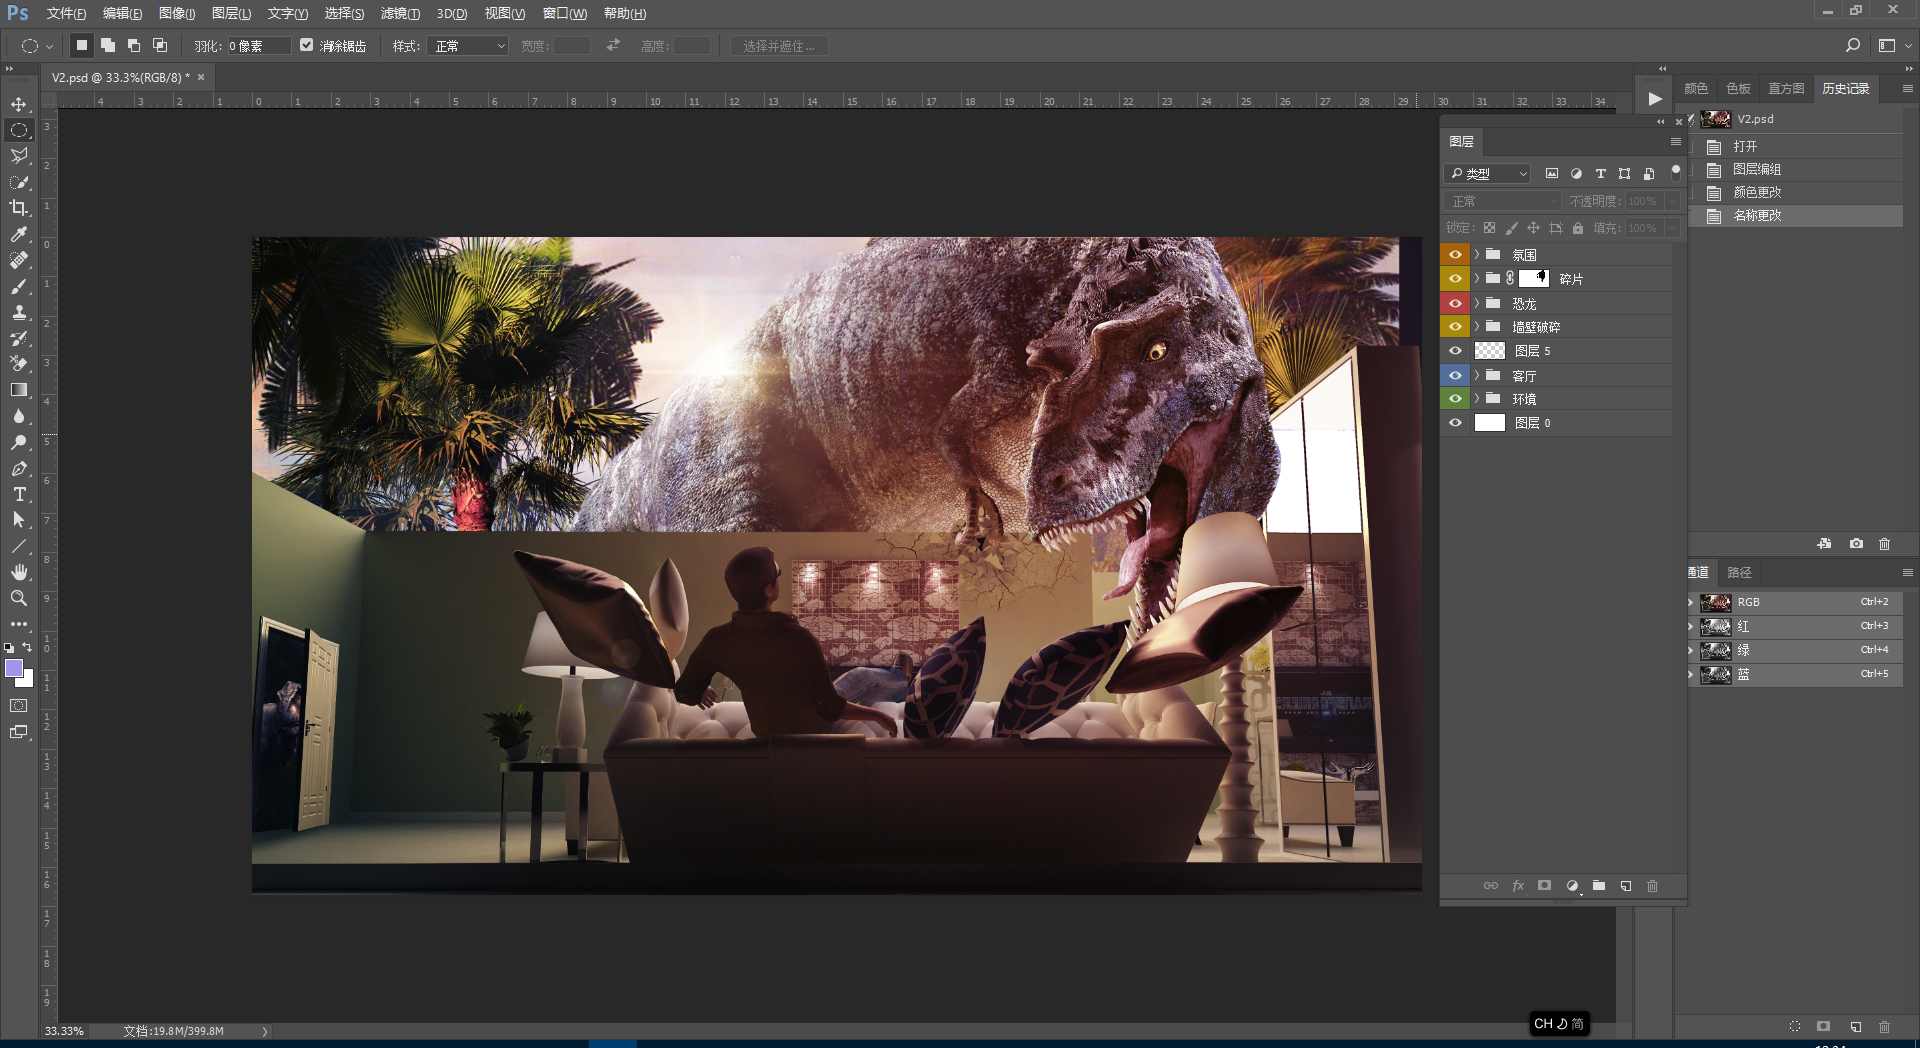This screenshot has height=1048, width=1920.
Task: Select the Zoom tool
Action: (19, 598)
